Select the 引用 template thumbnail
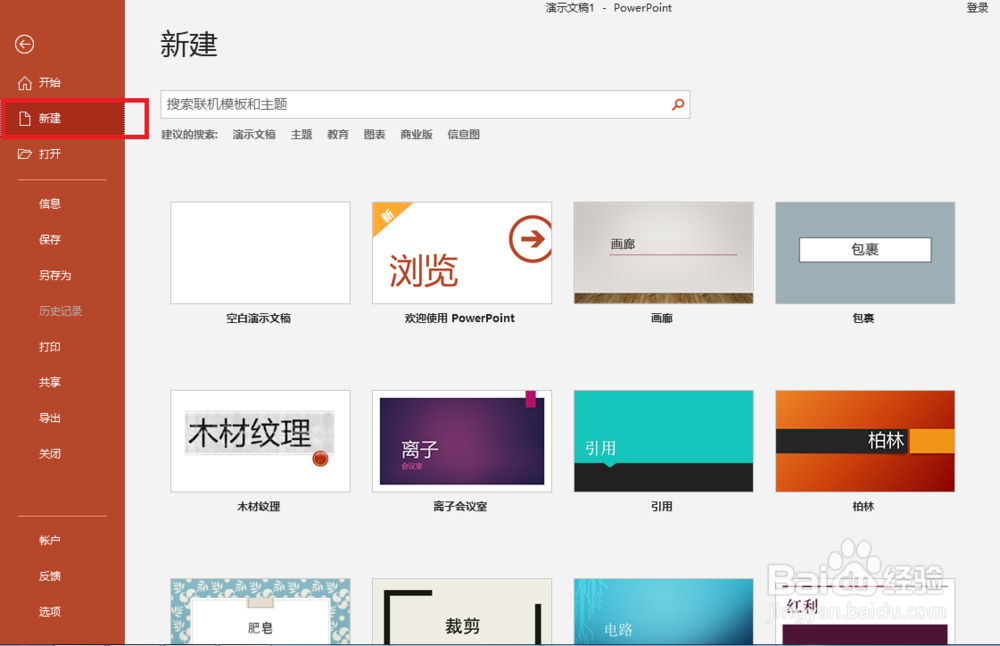This screenshot has height=646, width=1000. 663,441
